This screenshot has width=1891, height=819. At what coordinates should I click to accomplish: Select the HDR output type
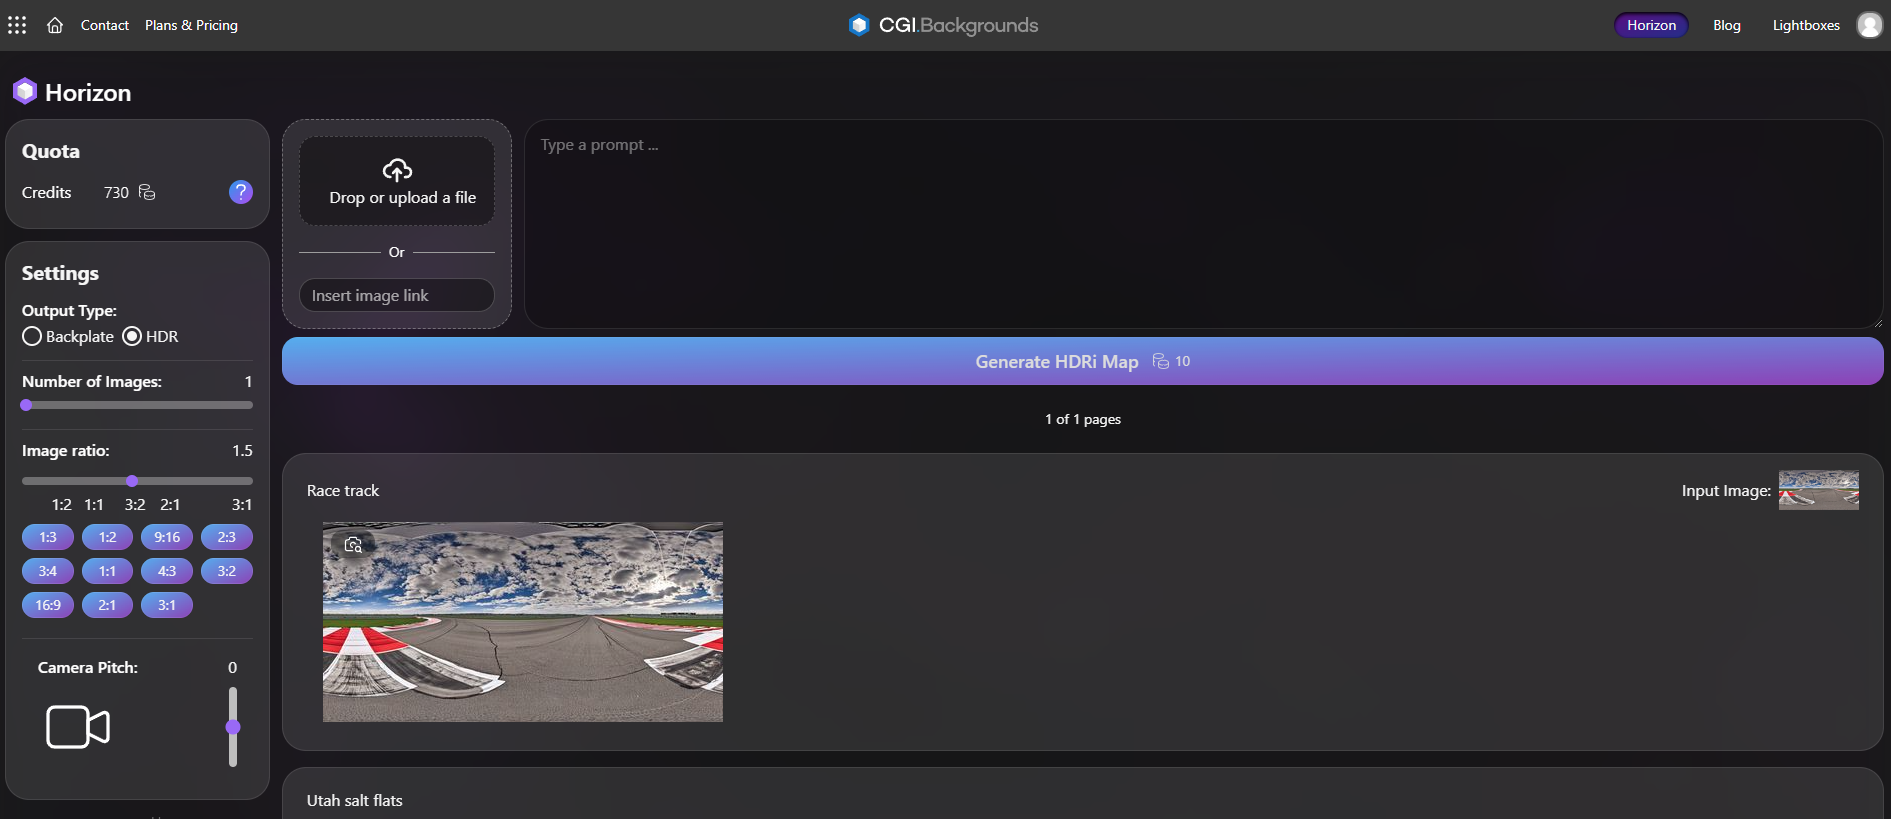[x=132, y=337]
